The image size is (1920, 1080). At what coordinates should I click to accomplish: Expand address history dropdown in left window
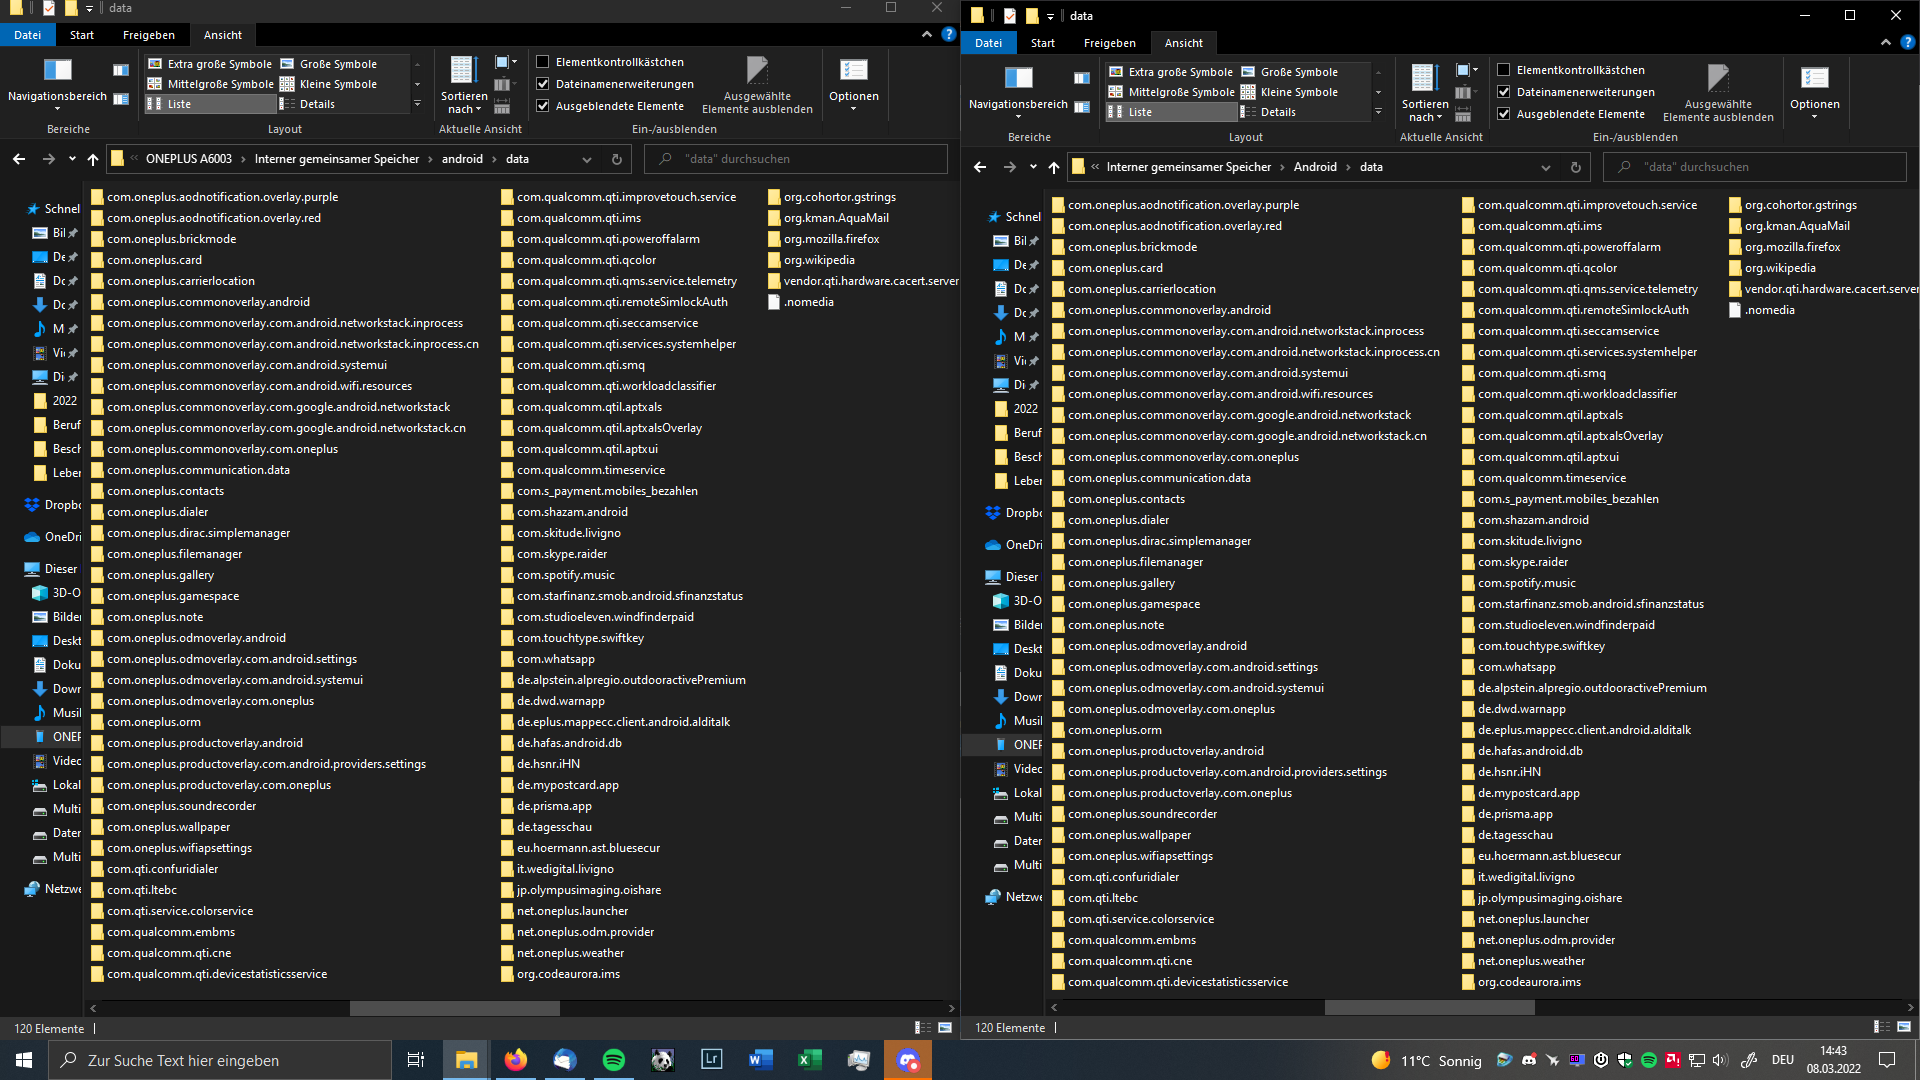(x=587, y=159)
